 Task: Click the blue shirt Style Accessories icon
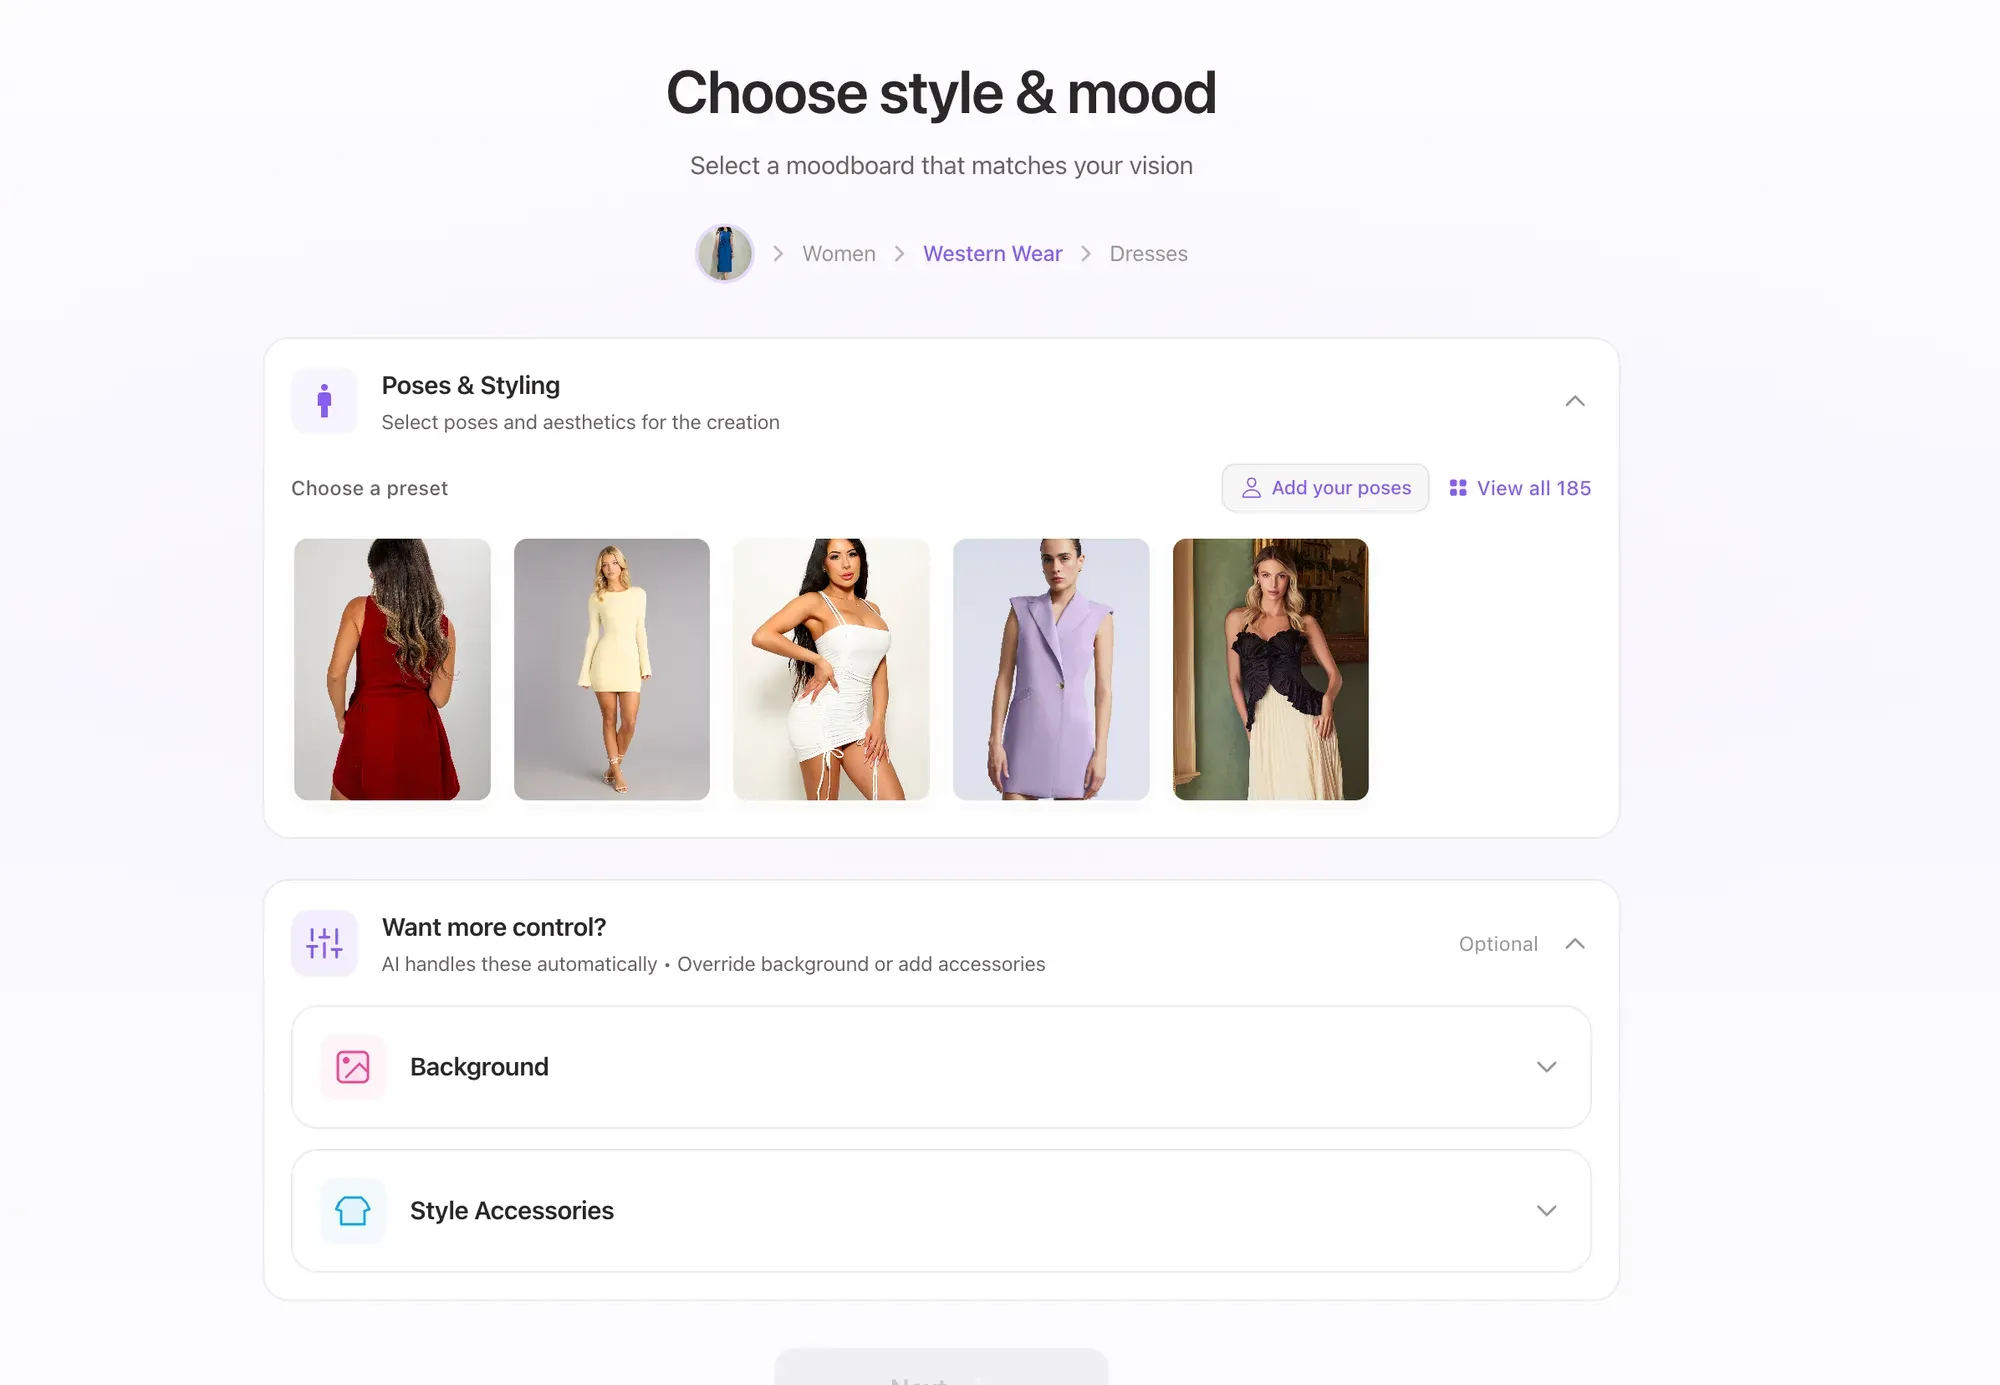coord(353,1211)
